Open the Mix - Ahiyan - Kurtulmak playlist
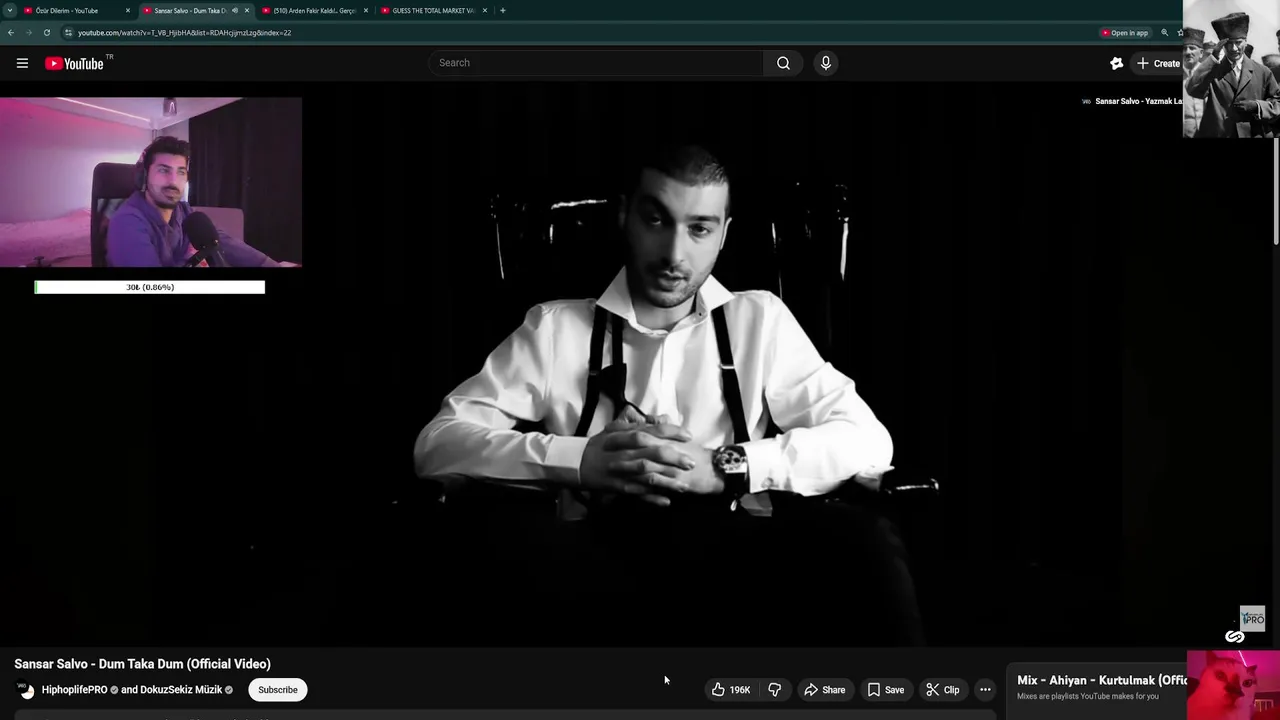Screen dimensions: 1280x720 [1101, 681]
